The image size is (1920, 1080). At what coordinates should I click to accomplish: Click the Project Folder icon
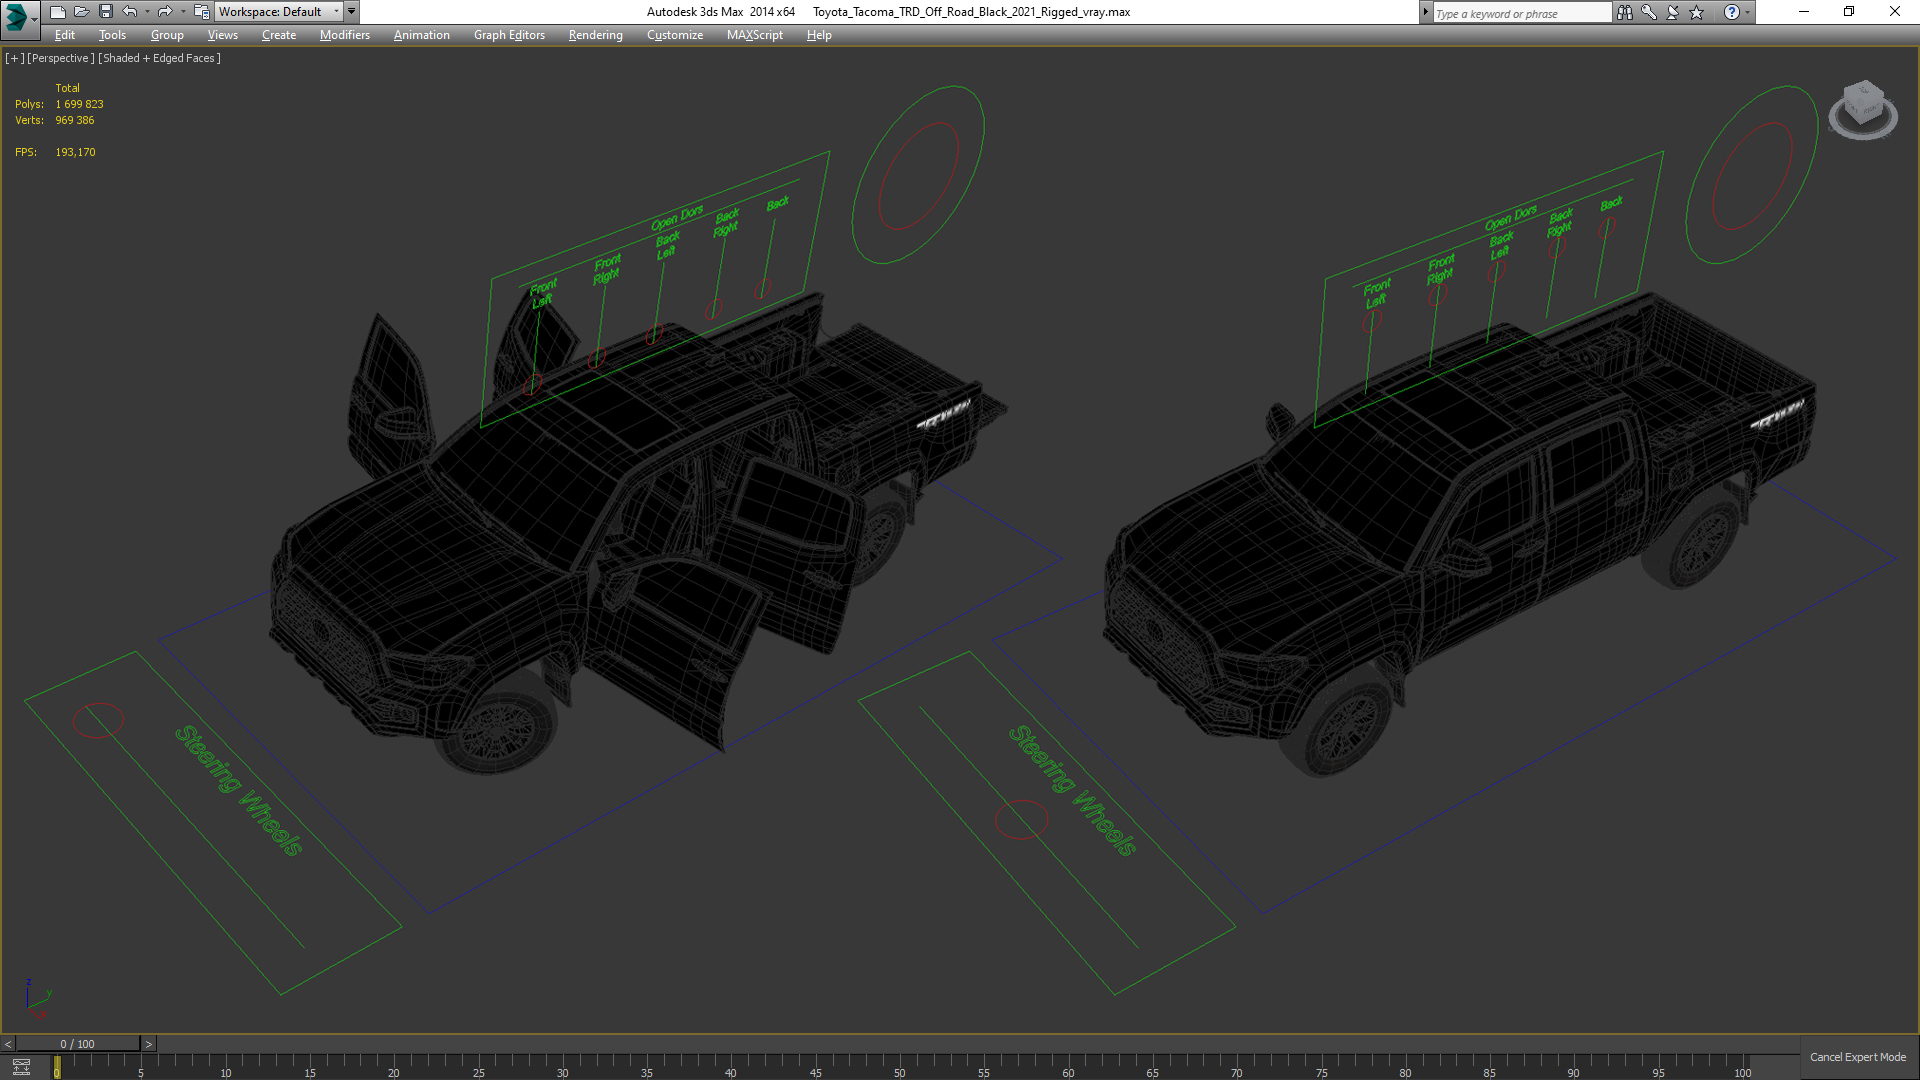pos(201,12)
